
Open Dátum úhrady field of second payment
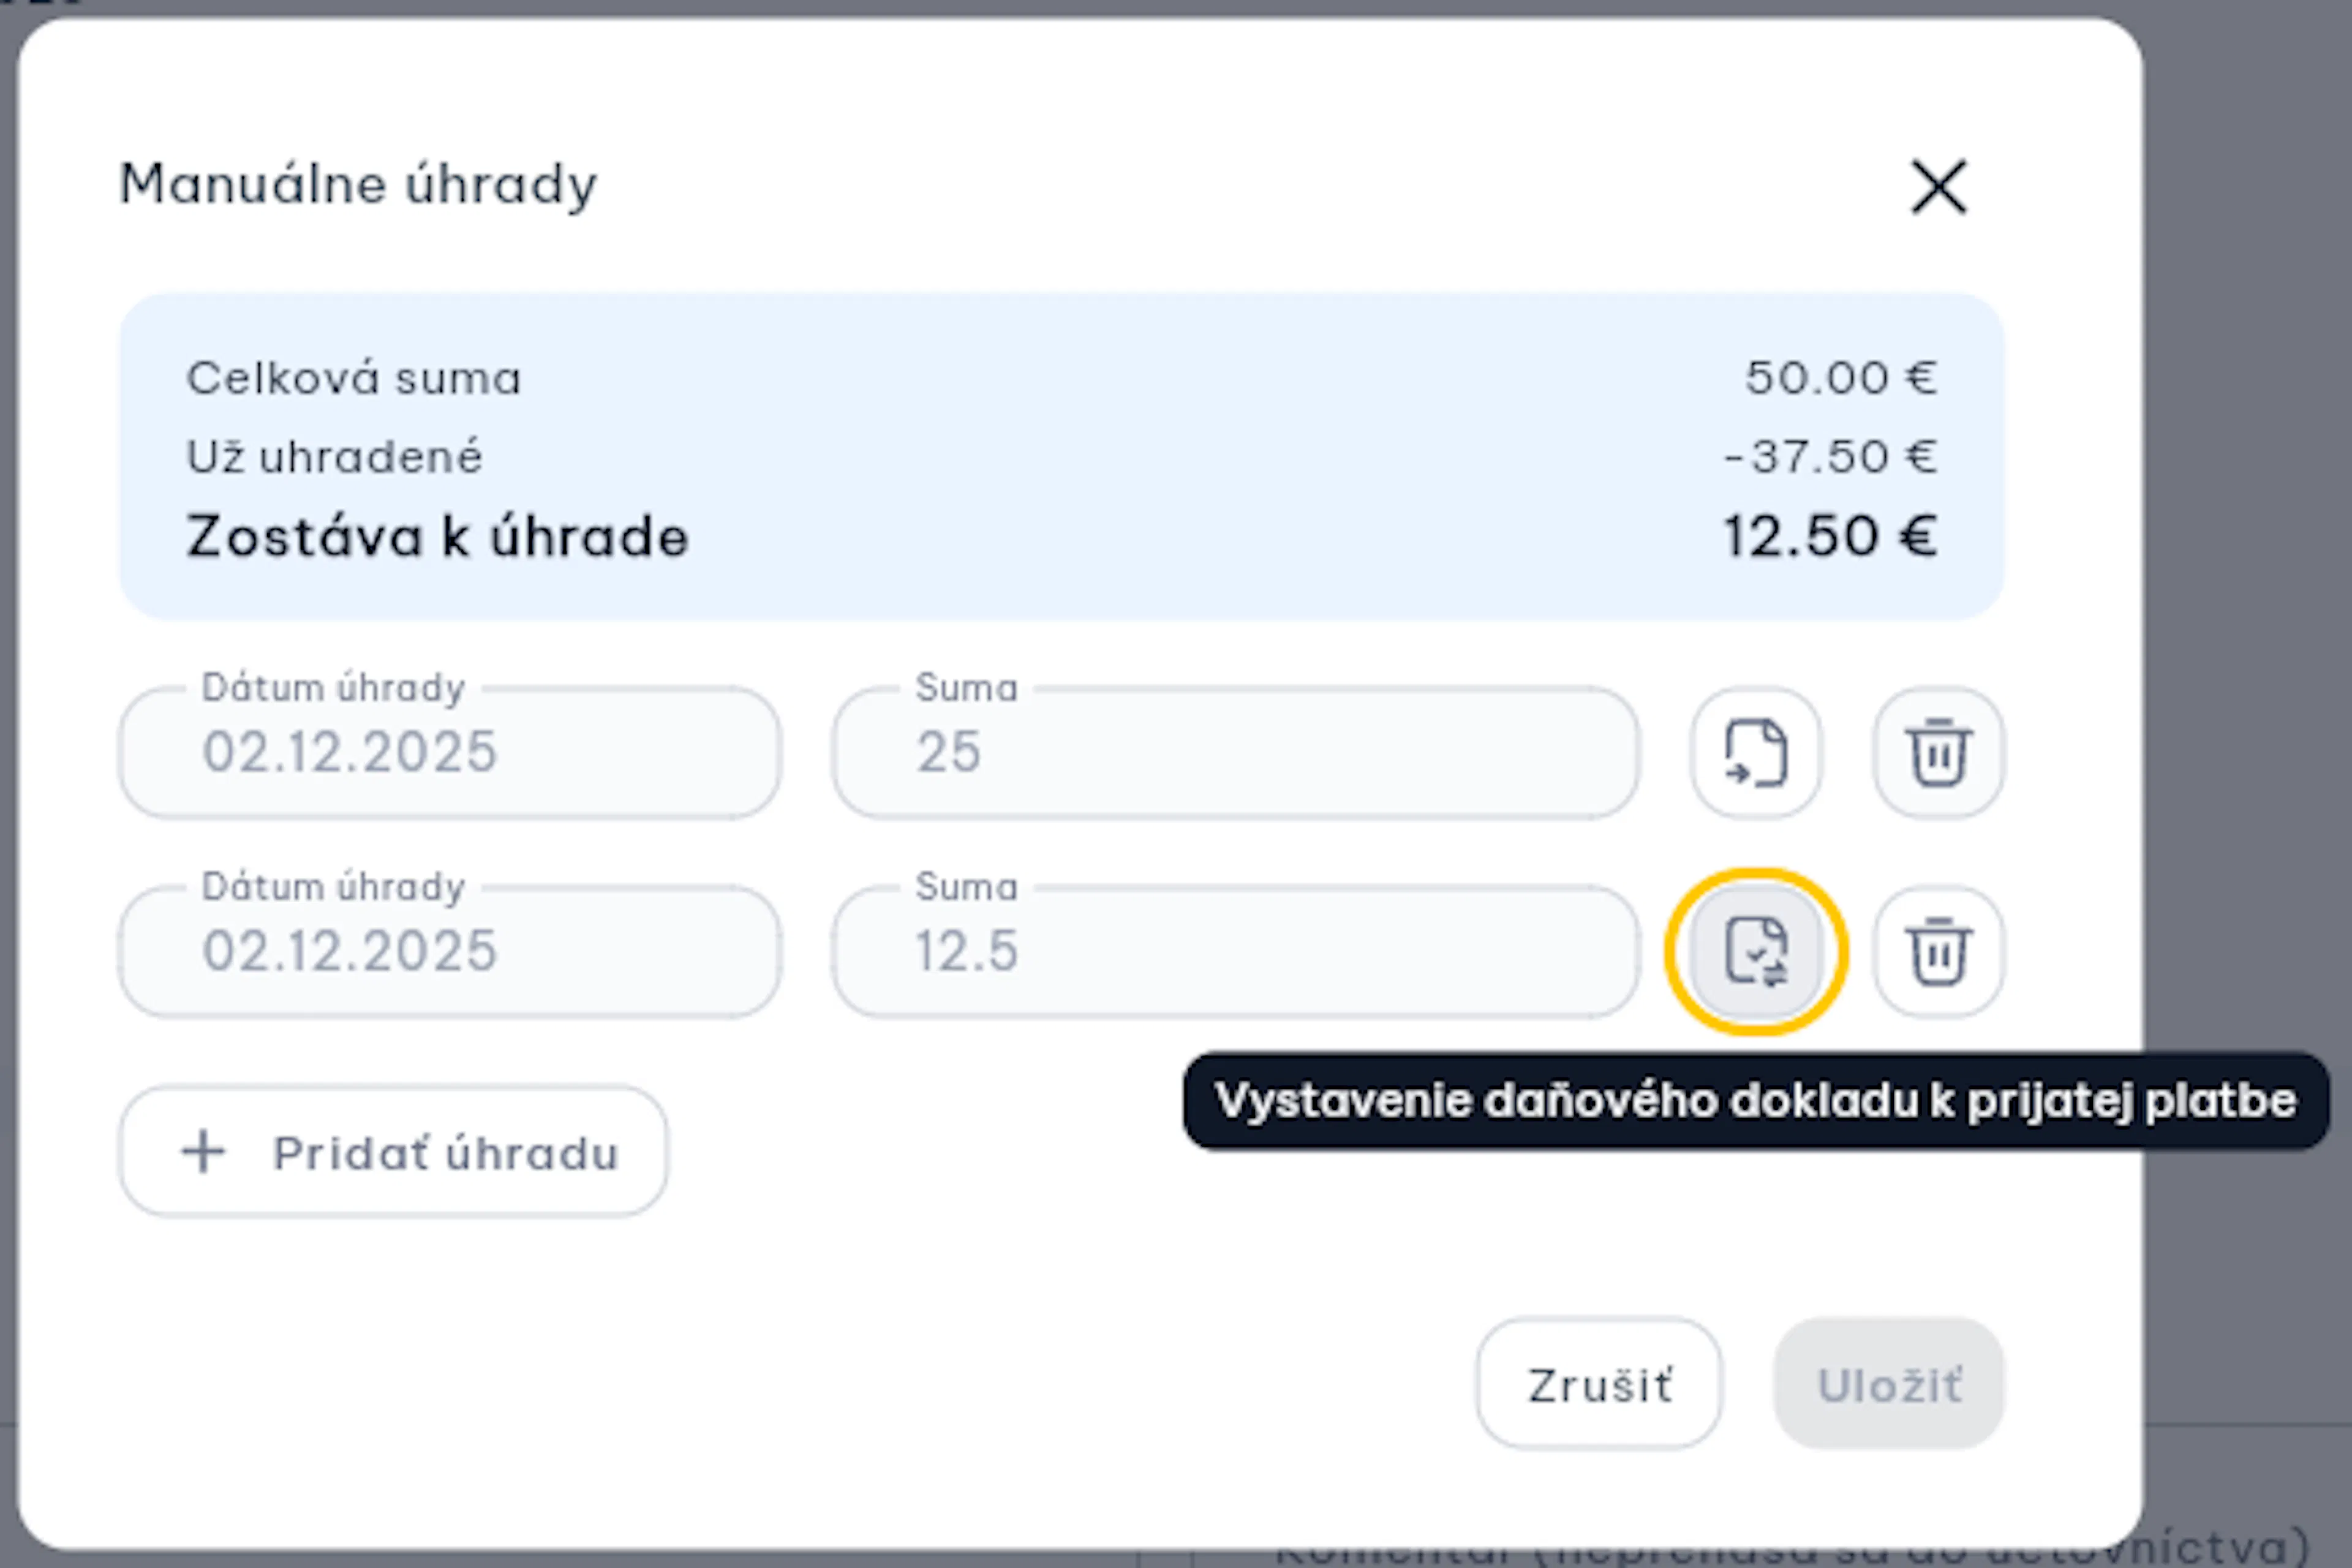coord(449,951)
